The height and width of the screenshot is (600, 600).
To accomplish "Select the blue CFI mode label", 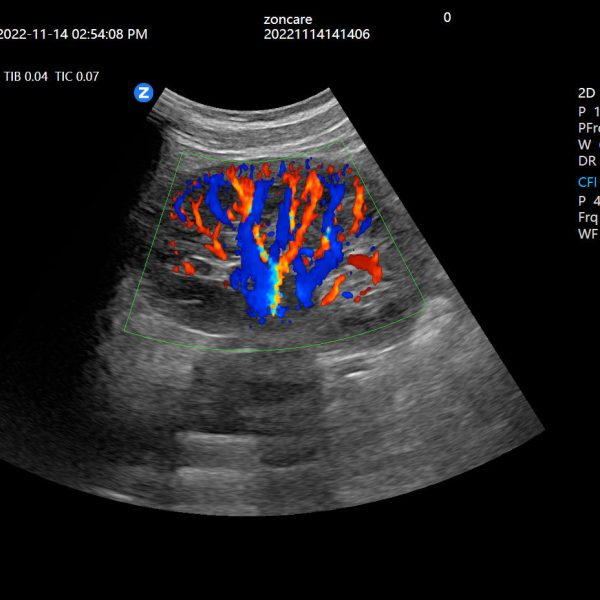I will coord(588,182).
